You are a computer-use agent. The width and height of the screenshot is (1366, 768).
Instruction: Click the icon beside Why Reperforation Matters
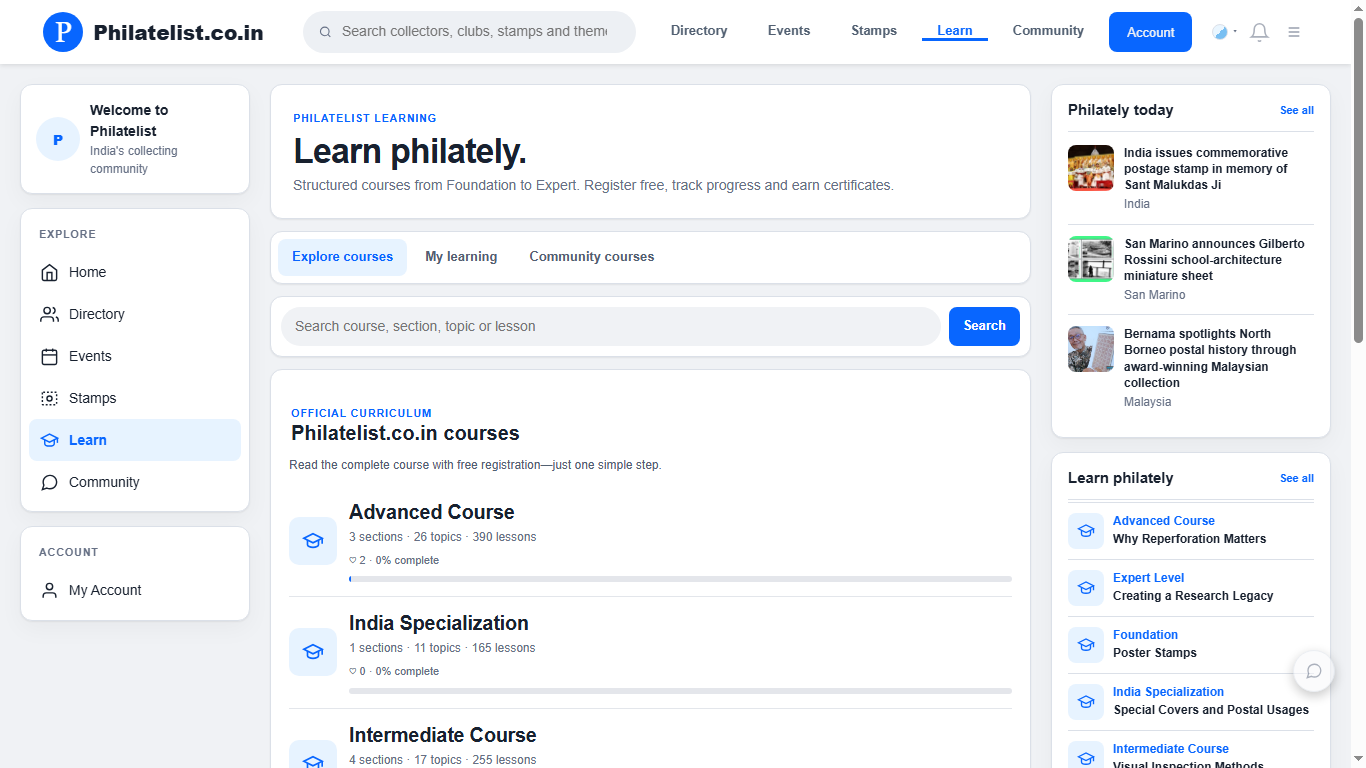click(1086, 530)
